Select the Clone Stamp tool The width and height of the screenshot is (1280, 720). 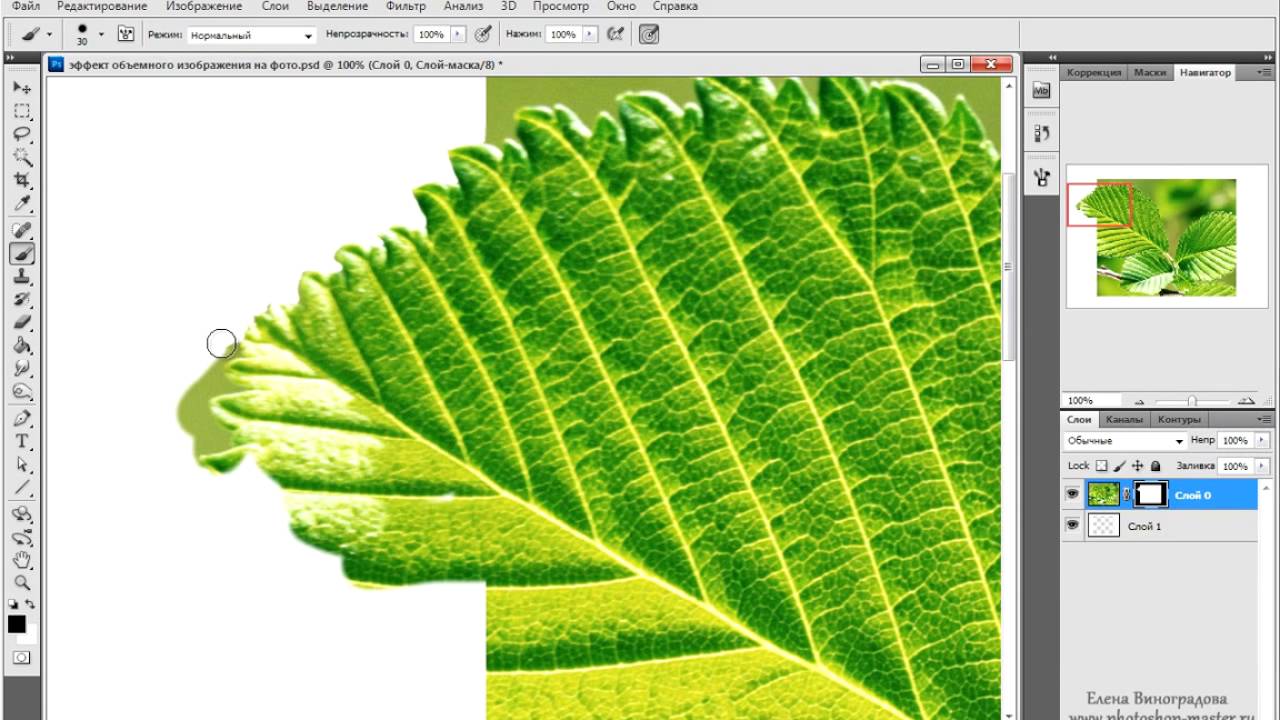coord(22,277)
